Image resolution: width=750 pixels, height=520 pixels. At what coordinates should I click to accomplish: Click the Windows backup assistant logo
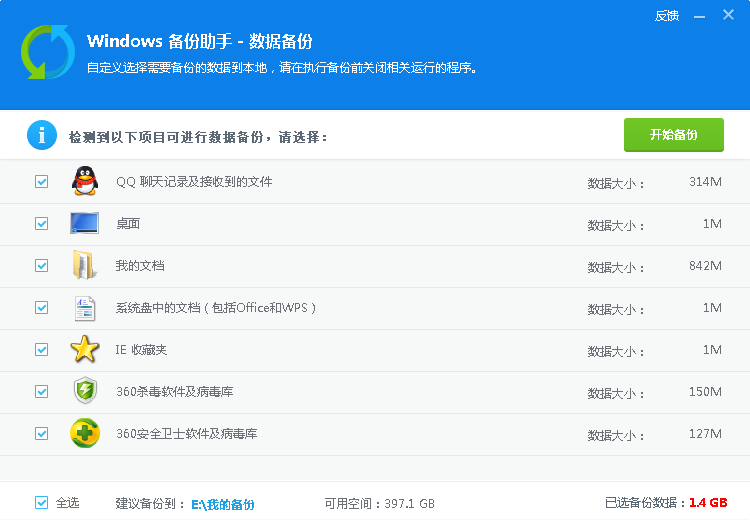click(x=47, y=51)
